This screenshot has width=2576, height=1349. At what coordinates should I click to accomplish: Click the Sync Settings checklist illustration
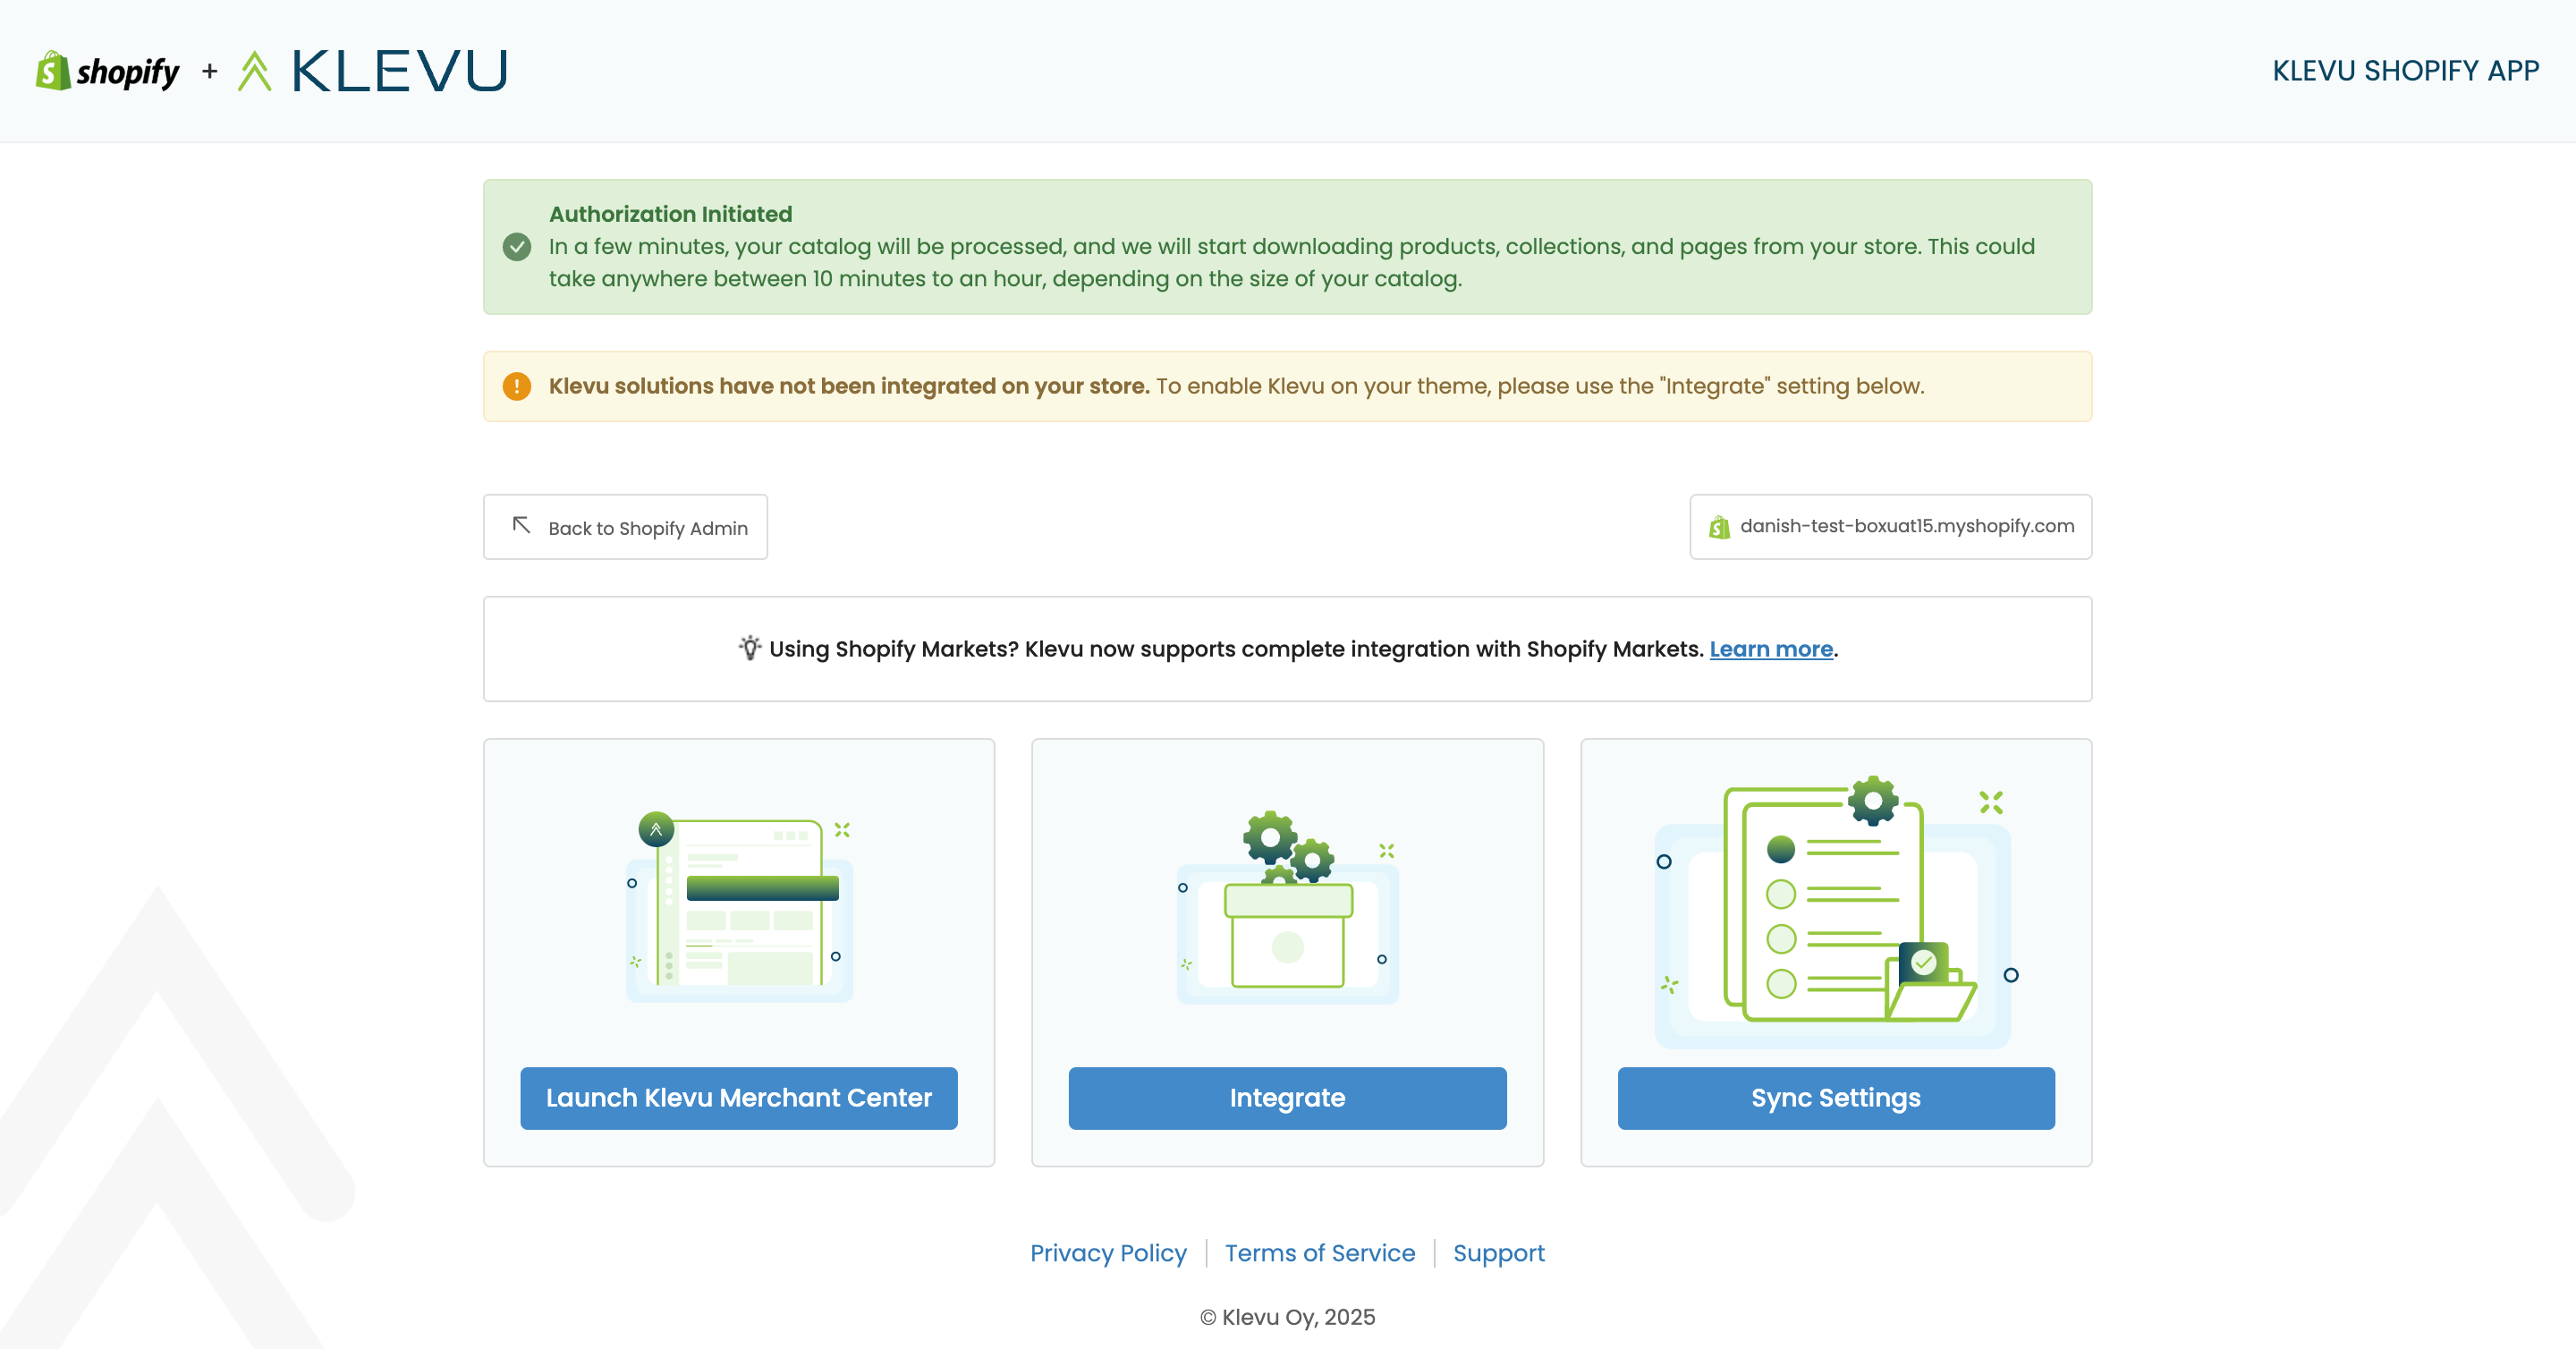[1836, 910]
